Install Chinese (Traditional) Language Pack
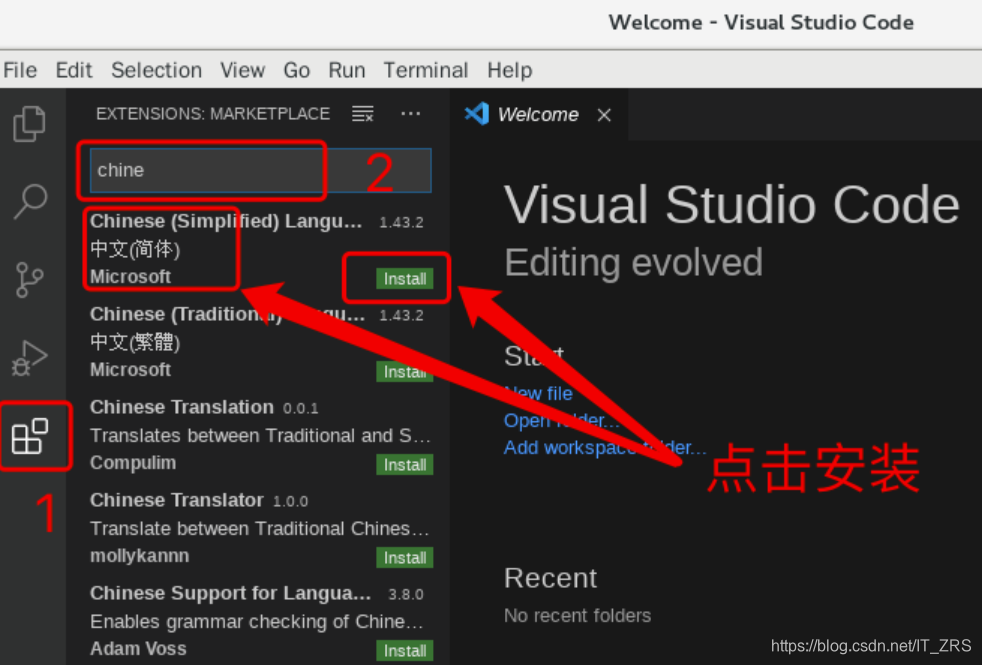The image size is (982, 665). click(x=405, y=371)
